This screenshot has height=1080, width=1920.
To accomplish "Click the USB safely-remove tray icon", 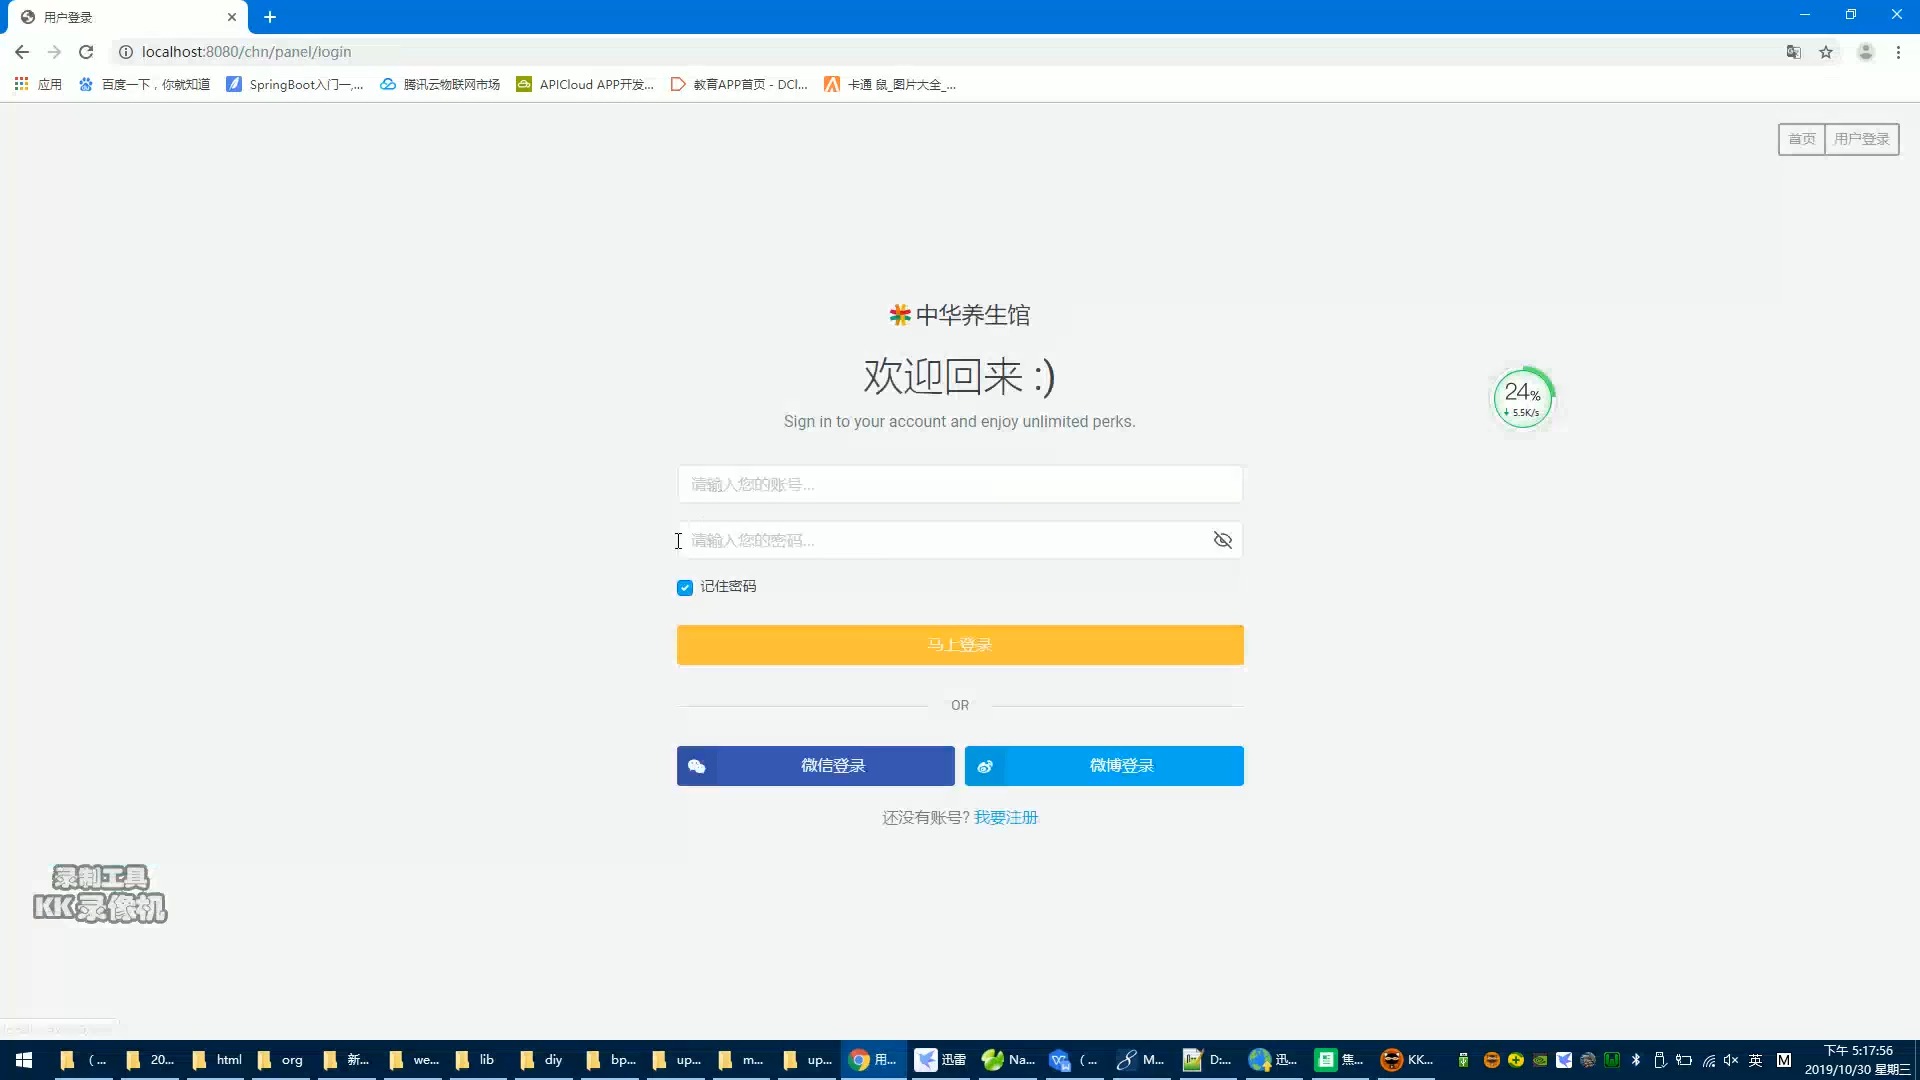I will 1660,1060.
